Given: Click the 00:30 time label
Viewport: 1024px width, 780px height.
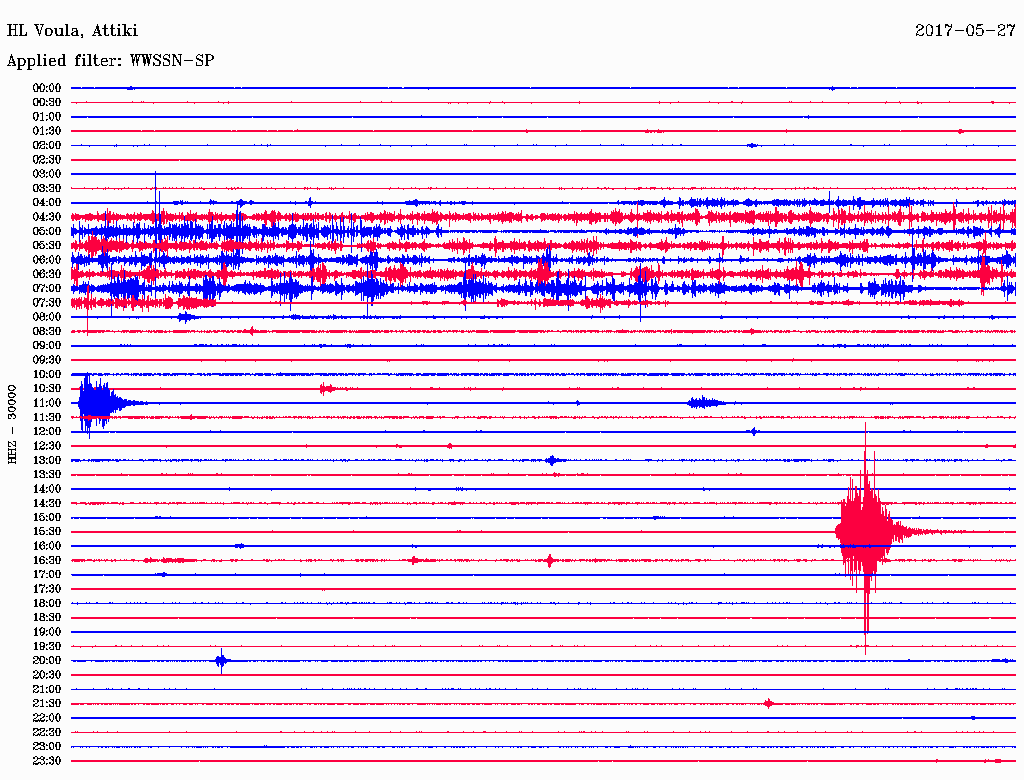Looking at the screenshot, I should pos(47,102).
